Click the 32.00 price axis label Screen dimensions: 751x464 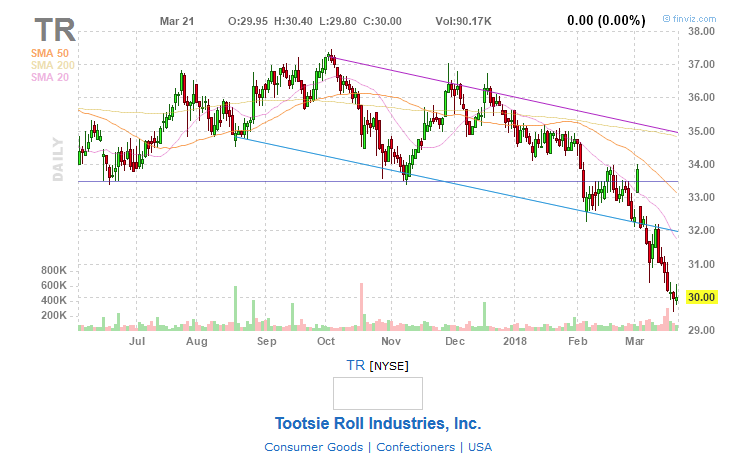701,230
